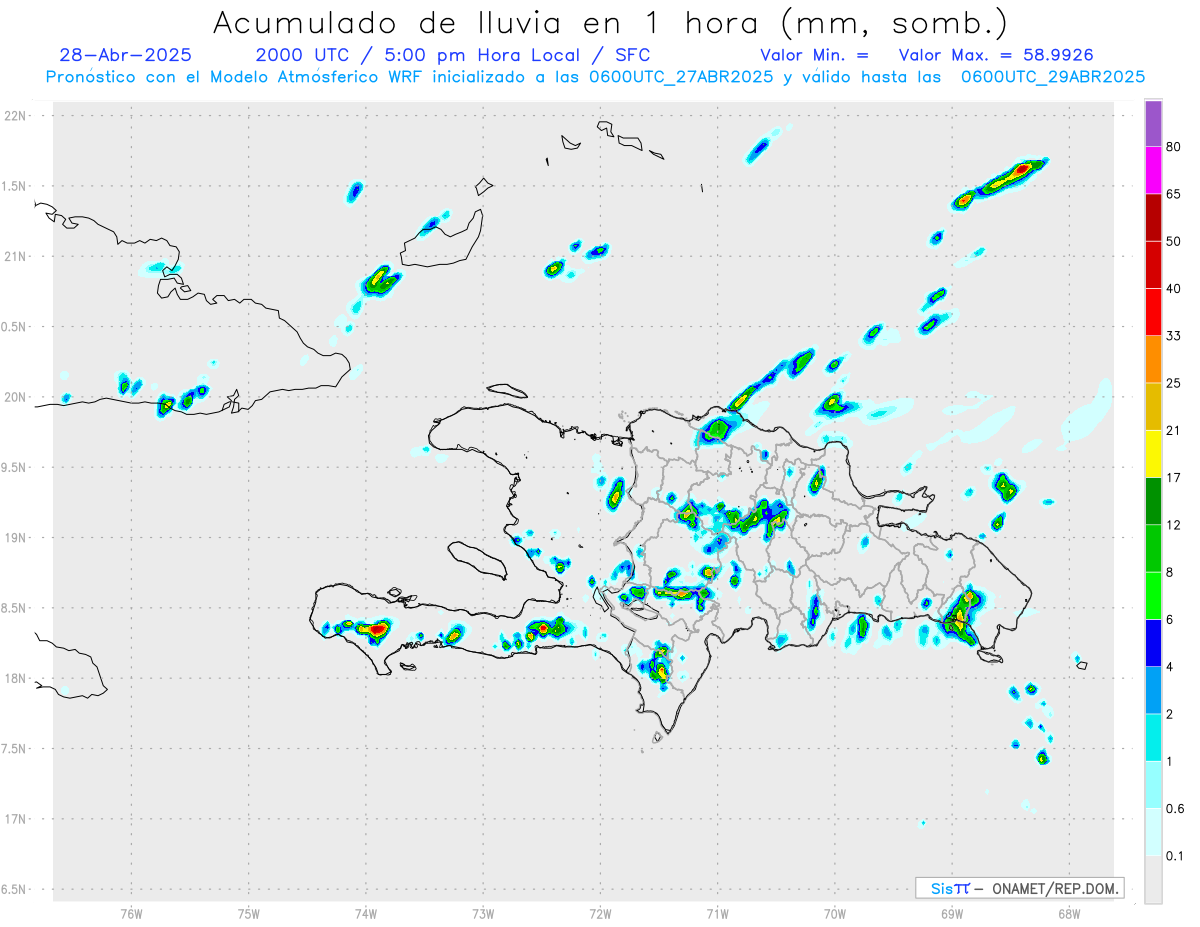The height and width of the screenshot is (927, 1200).
Task: Click the '74W' longitude label
Action: click(x=366, y=914)
